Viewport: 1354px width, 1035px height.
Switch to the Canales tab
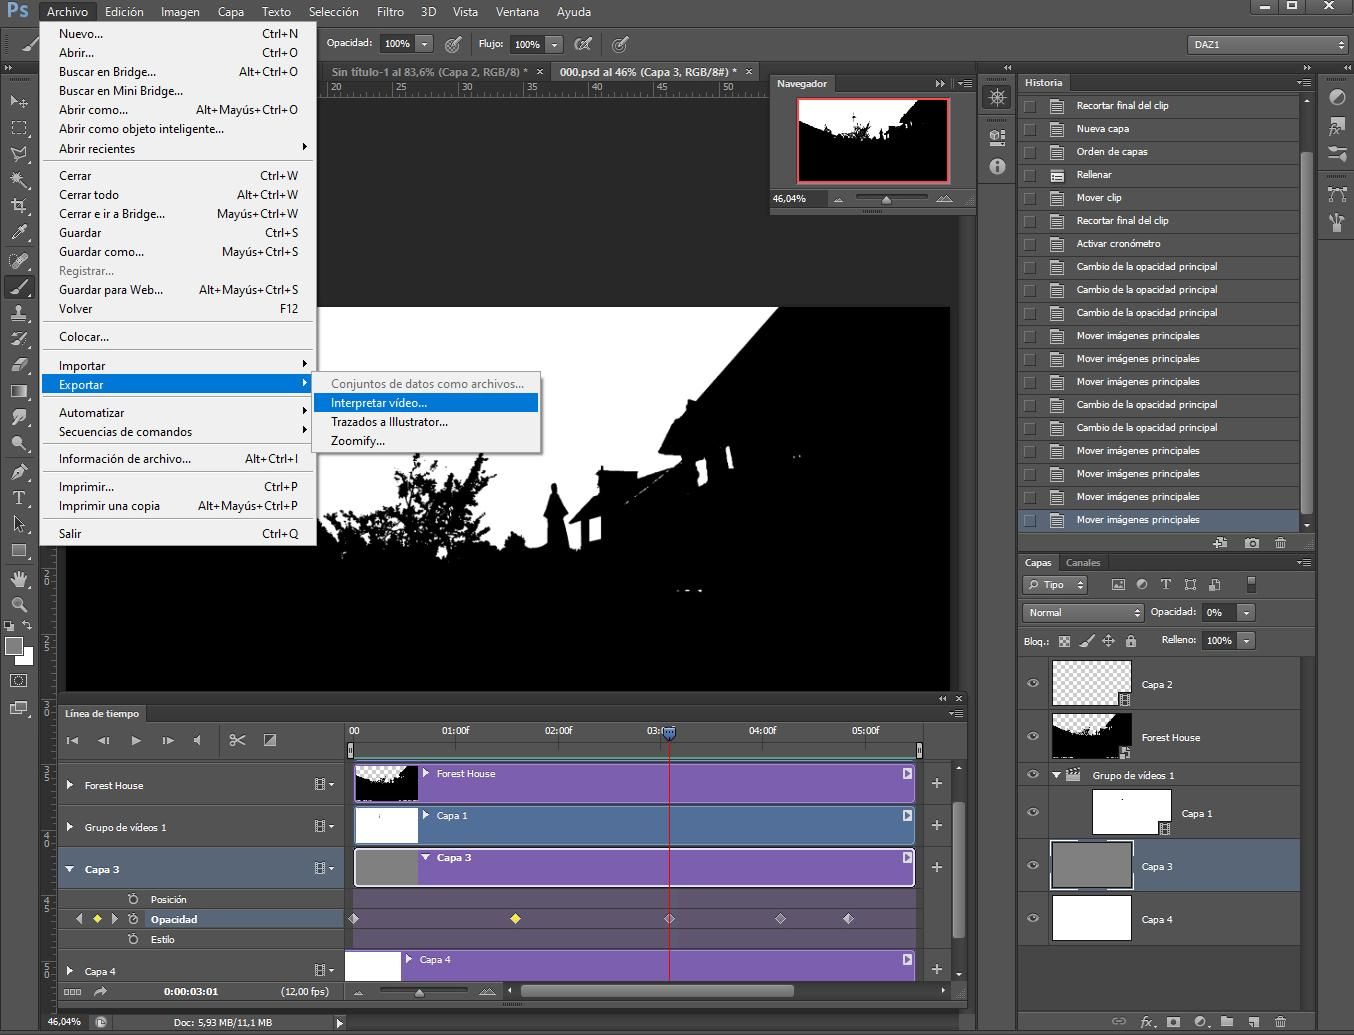click(x=1083, y=562)
